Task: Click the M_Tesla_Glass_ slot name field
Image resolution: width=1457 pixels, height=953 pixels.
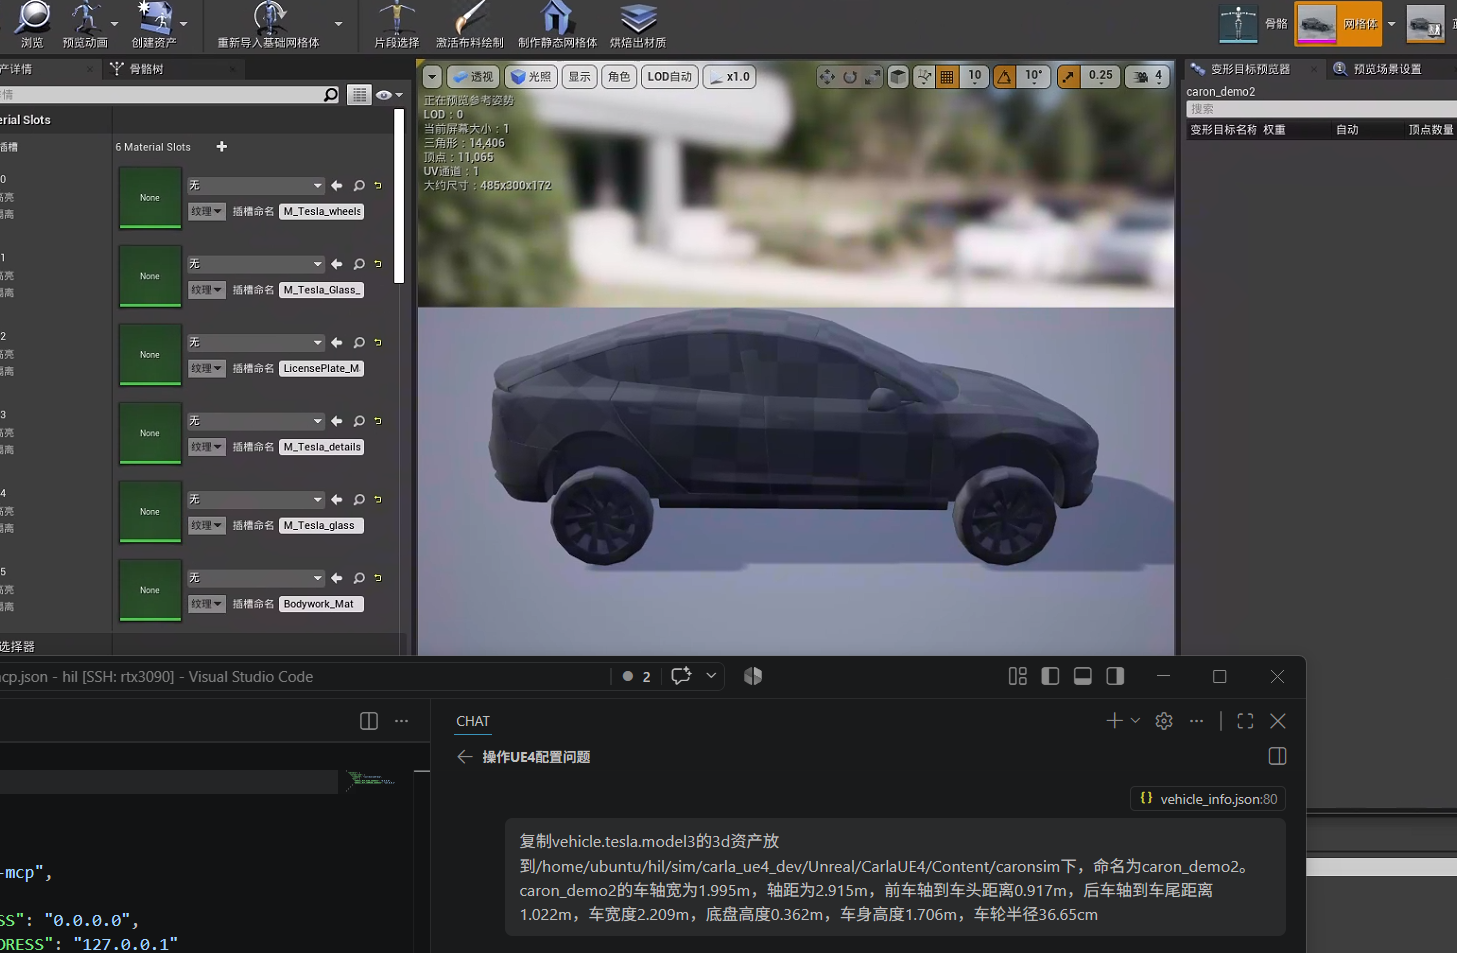Action: point(321,290)
